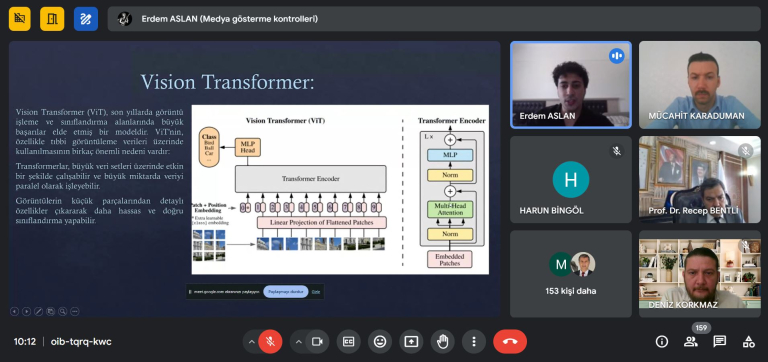Expand video settings chevron beside camera

tap(298, 342)
